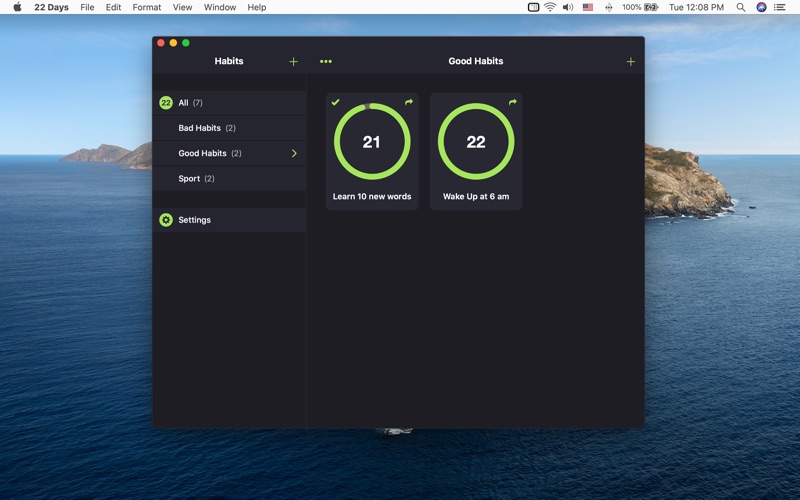Click the Settings gear icon in sidebar
Screen dimensions: 800x500
click(166, 220)
